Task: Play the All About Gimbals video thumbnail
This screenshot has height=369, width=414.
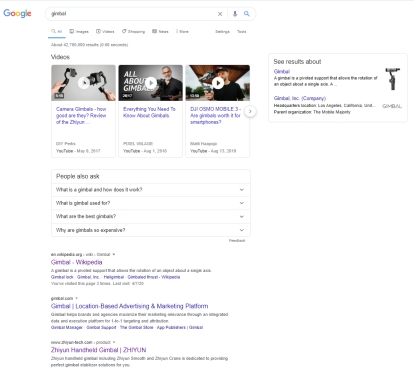Action: [x=151, y=83]
